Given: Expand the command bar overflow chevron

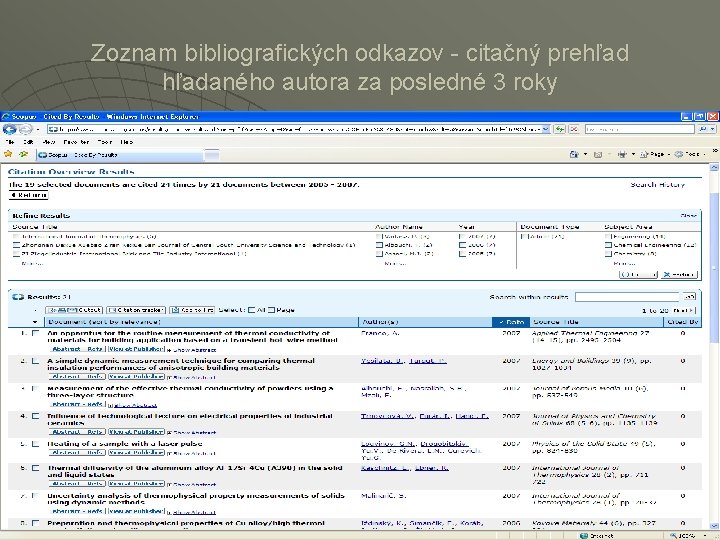Looking at the screenshot, I should (714, 151).
